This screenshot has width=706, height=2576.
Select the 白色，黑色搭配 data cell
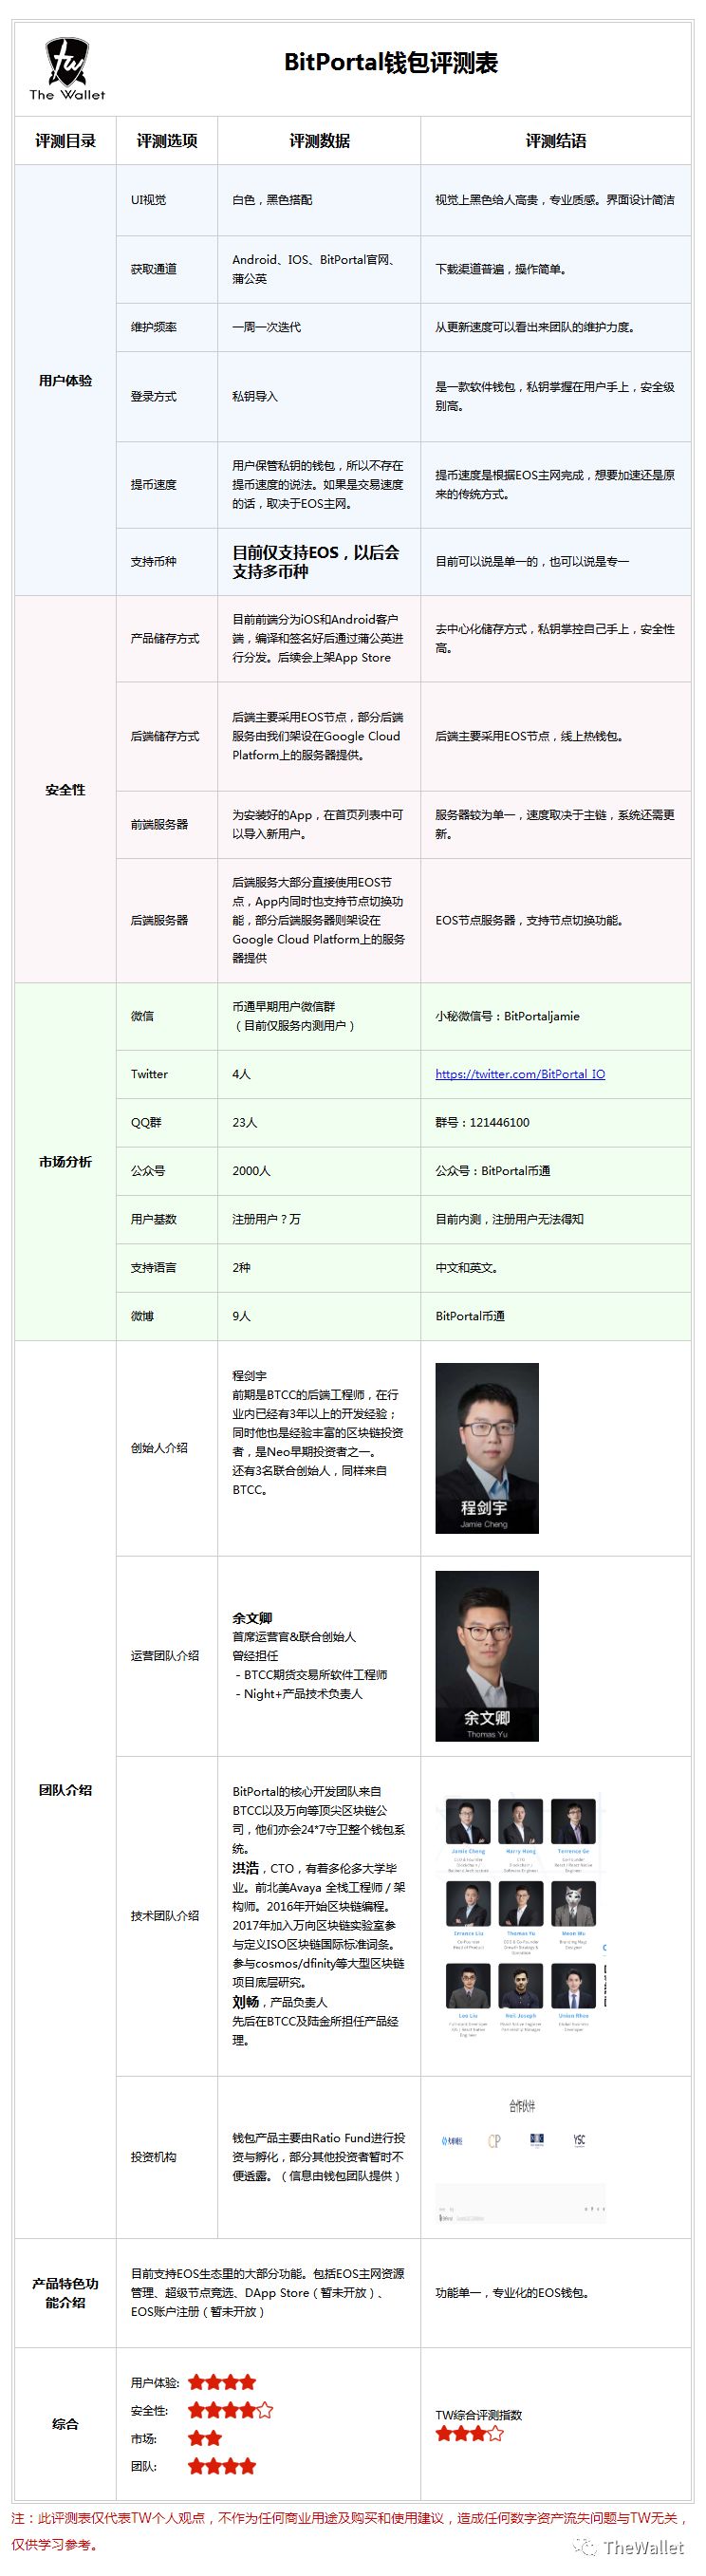[x=320, y=200]
